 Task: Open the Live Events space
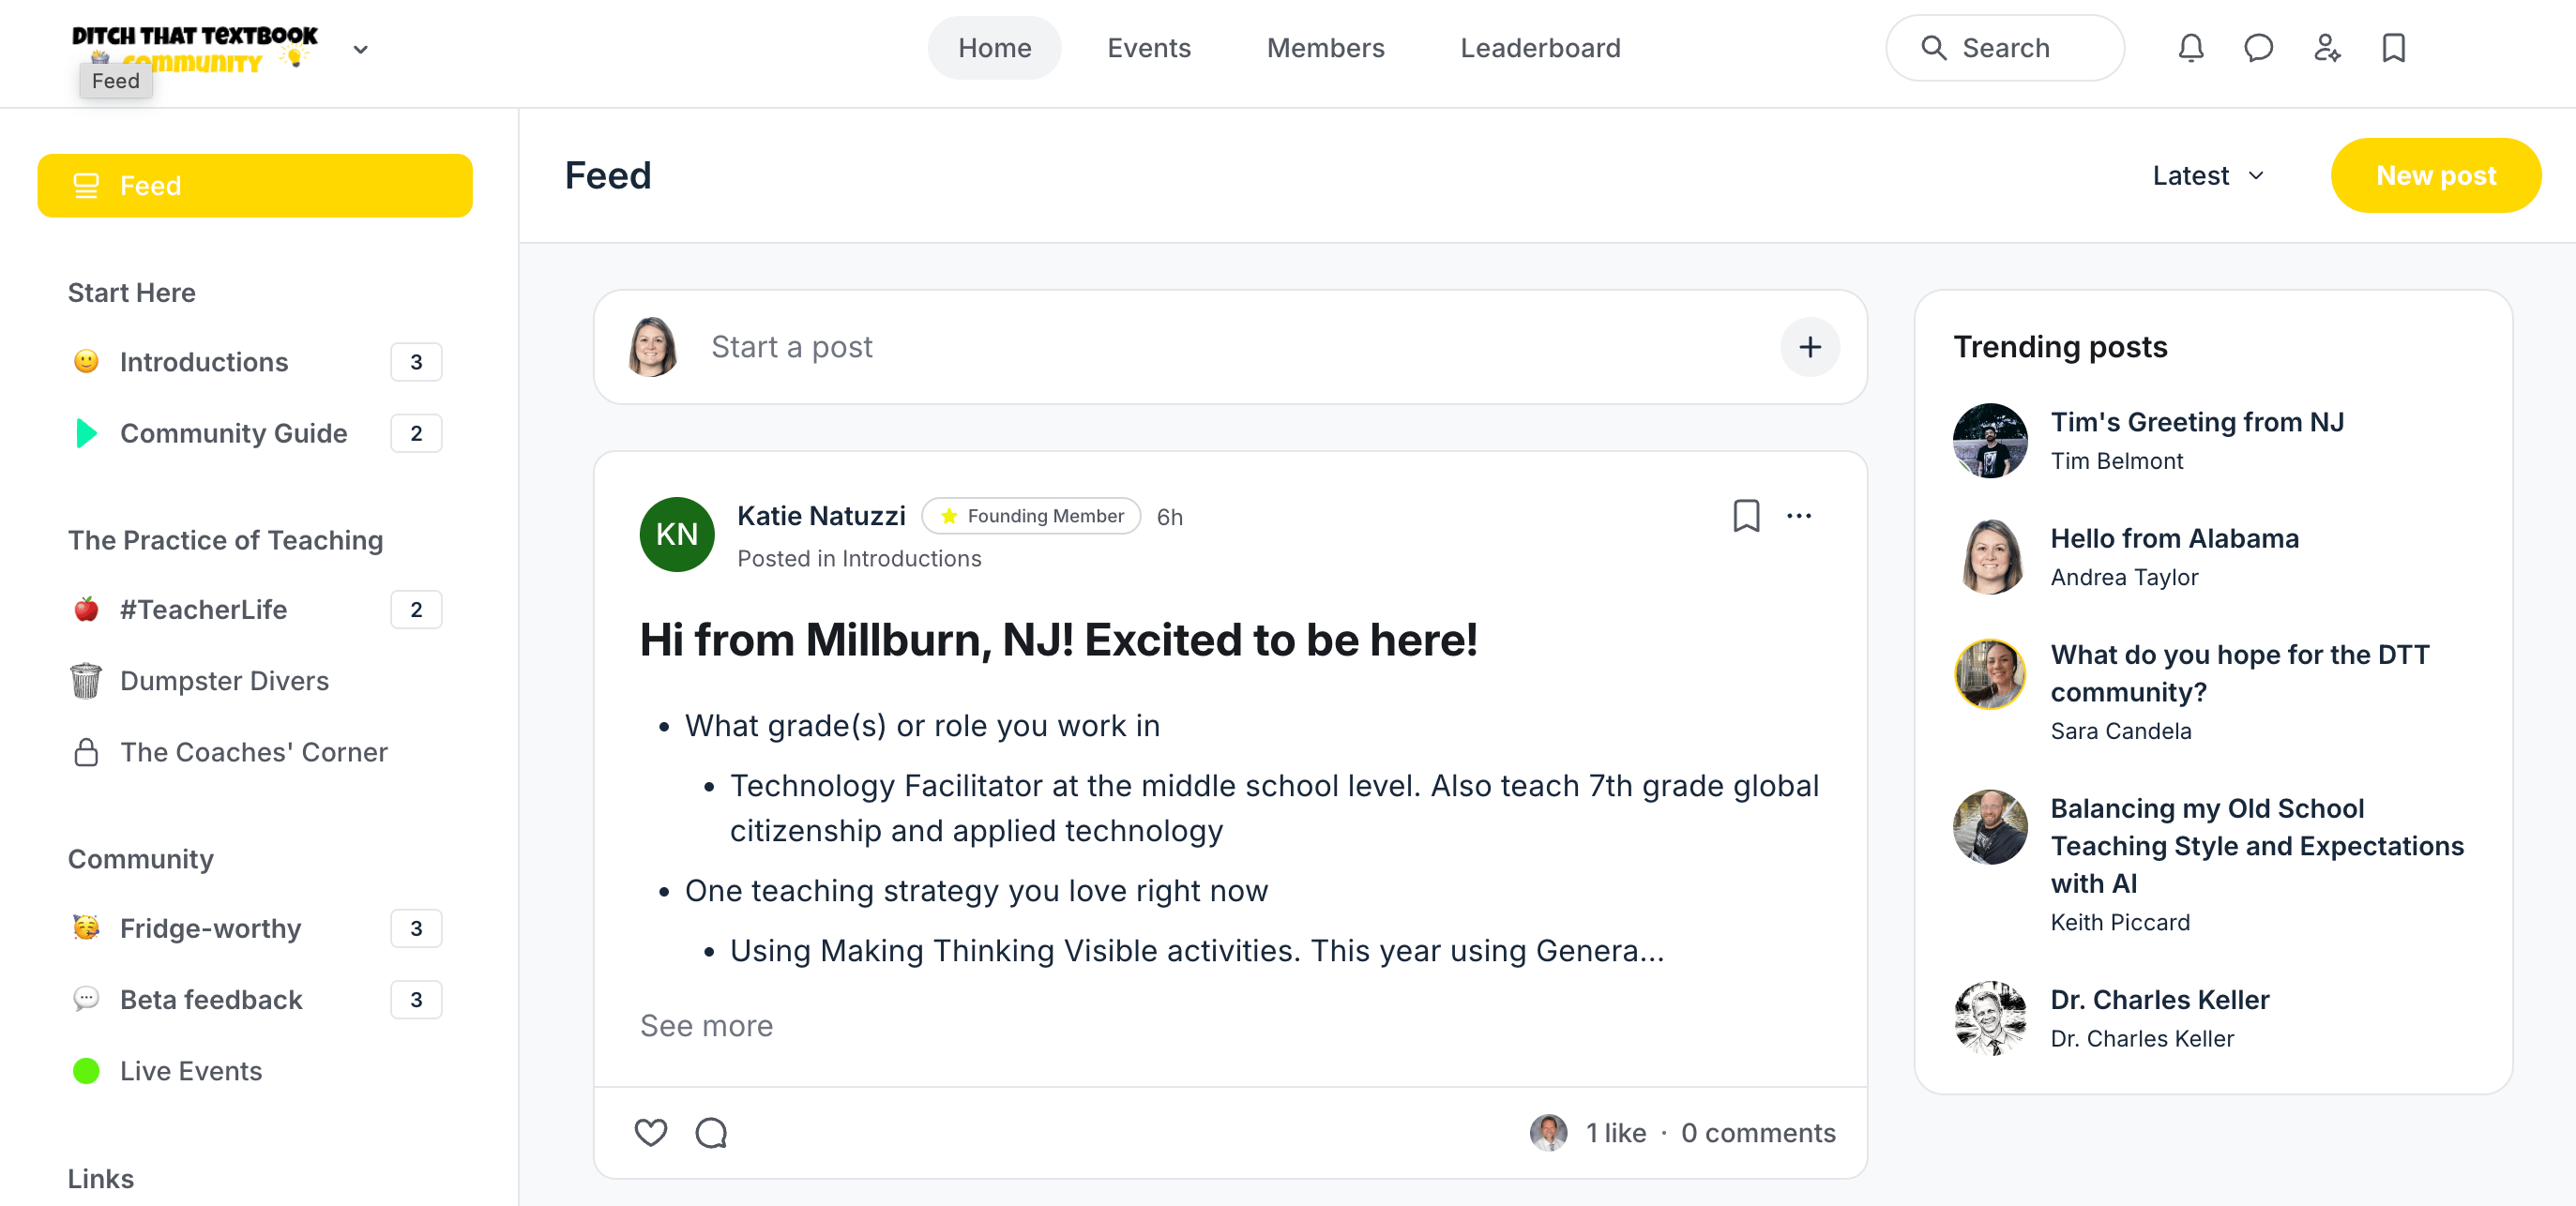191,1070
